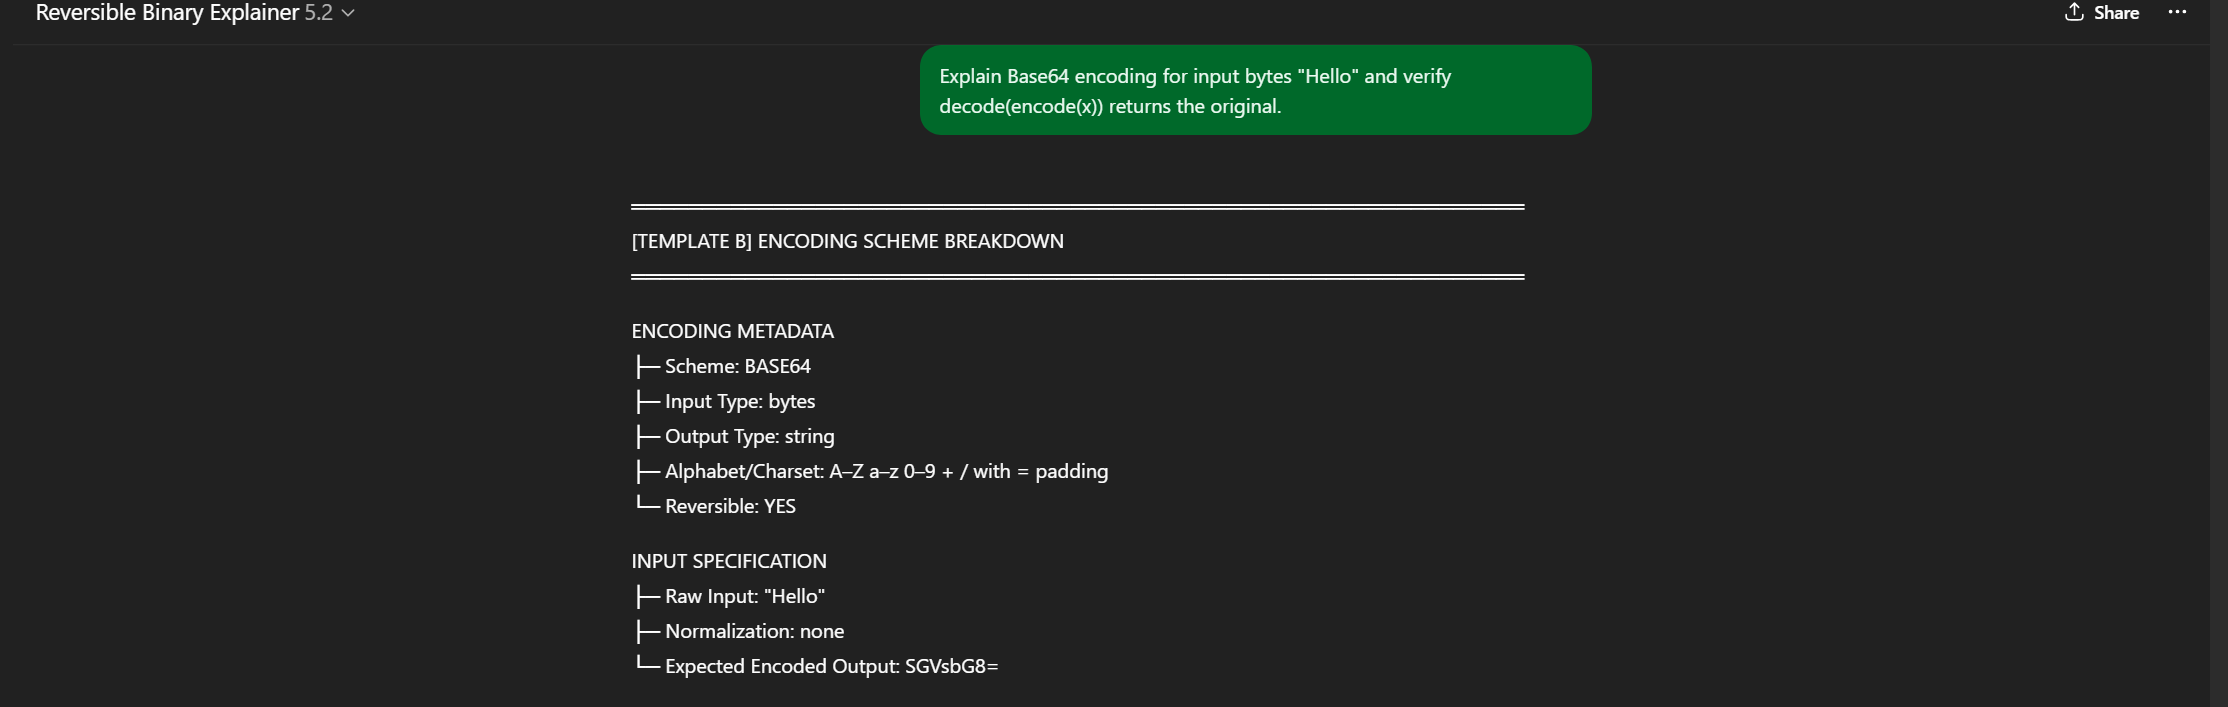Image resolution: width=2228 pixels, height=707 pixels.
Task: Click the 5.2 version number label
Action: [318, 13]
